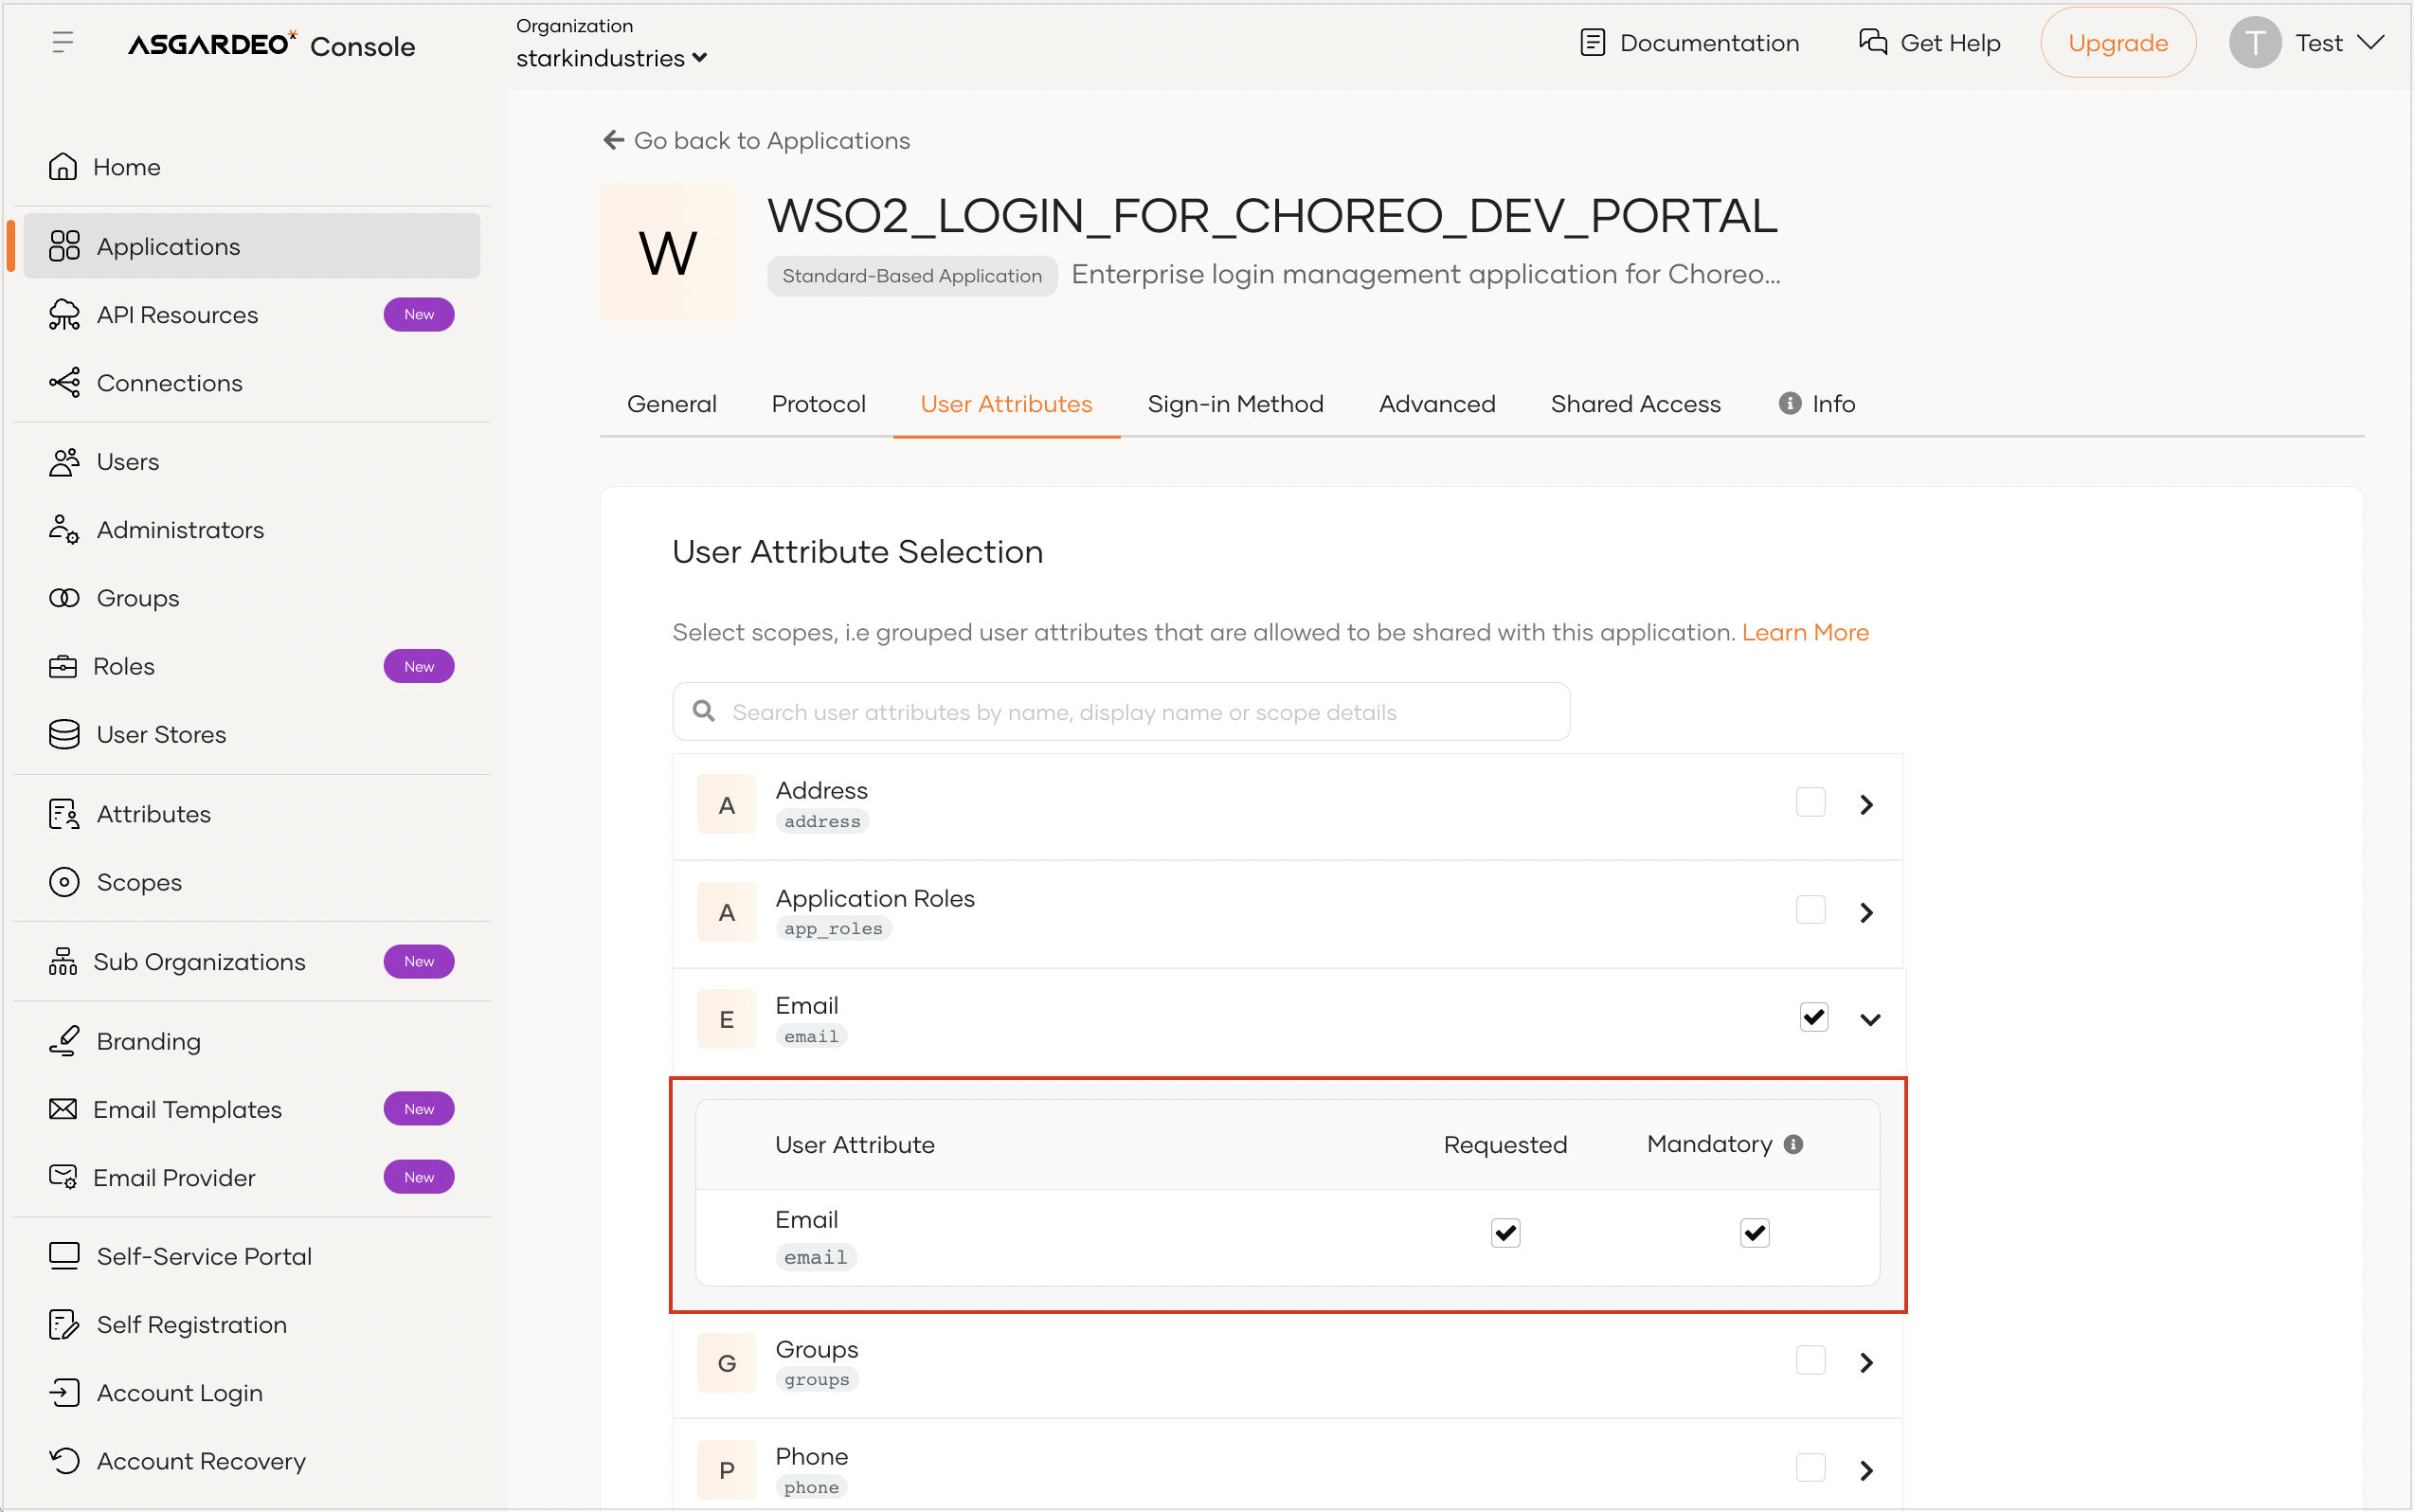
Task: Open the Connections share icon
Action: pos(64,383)
